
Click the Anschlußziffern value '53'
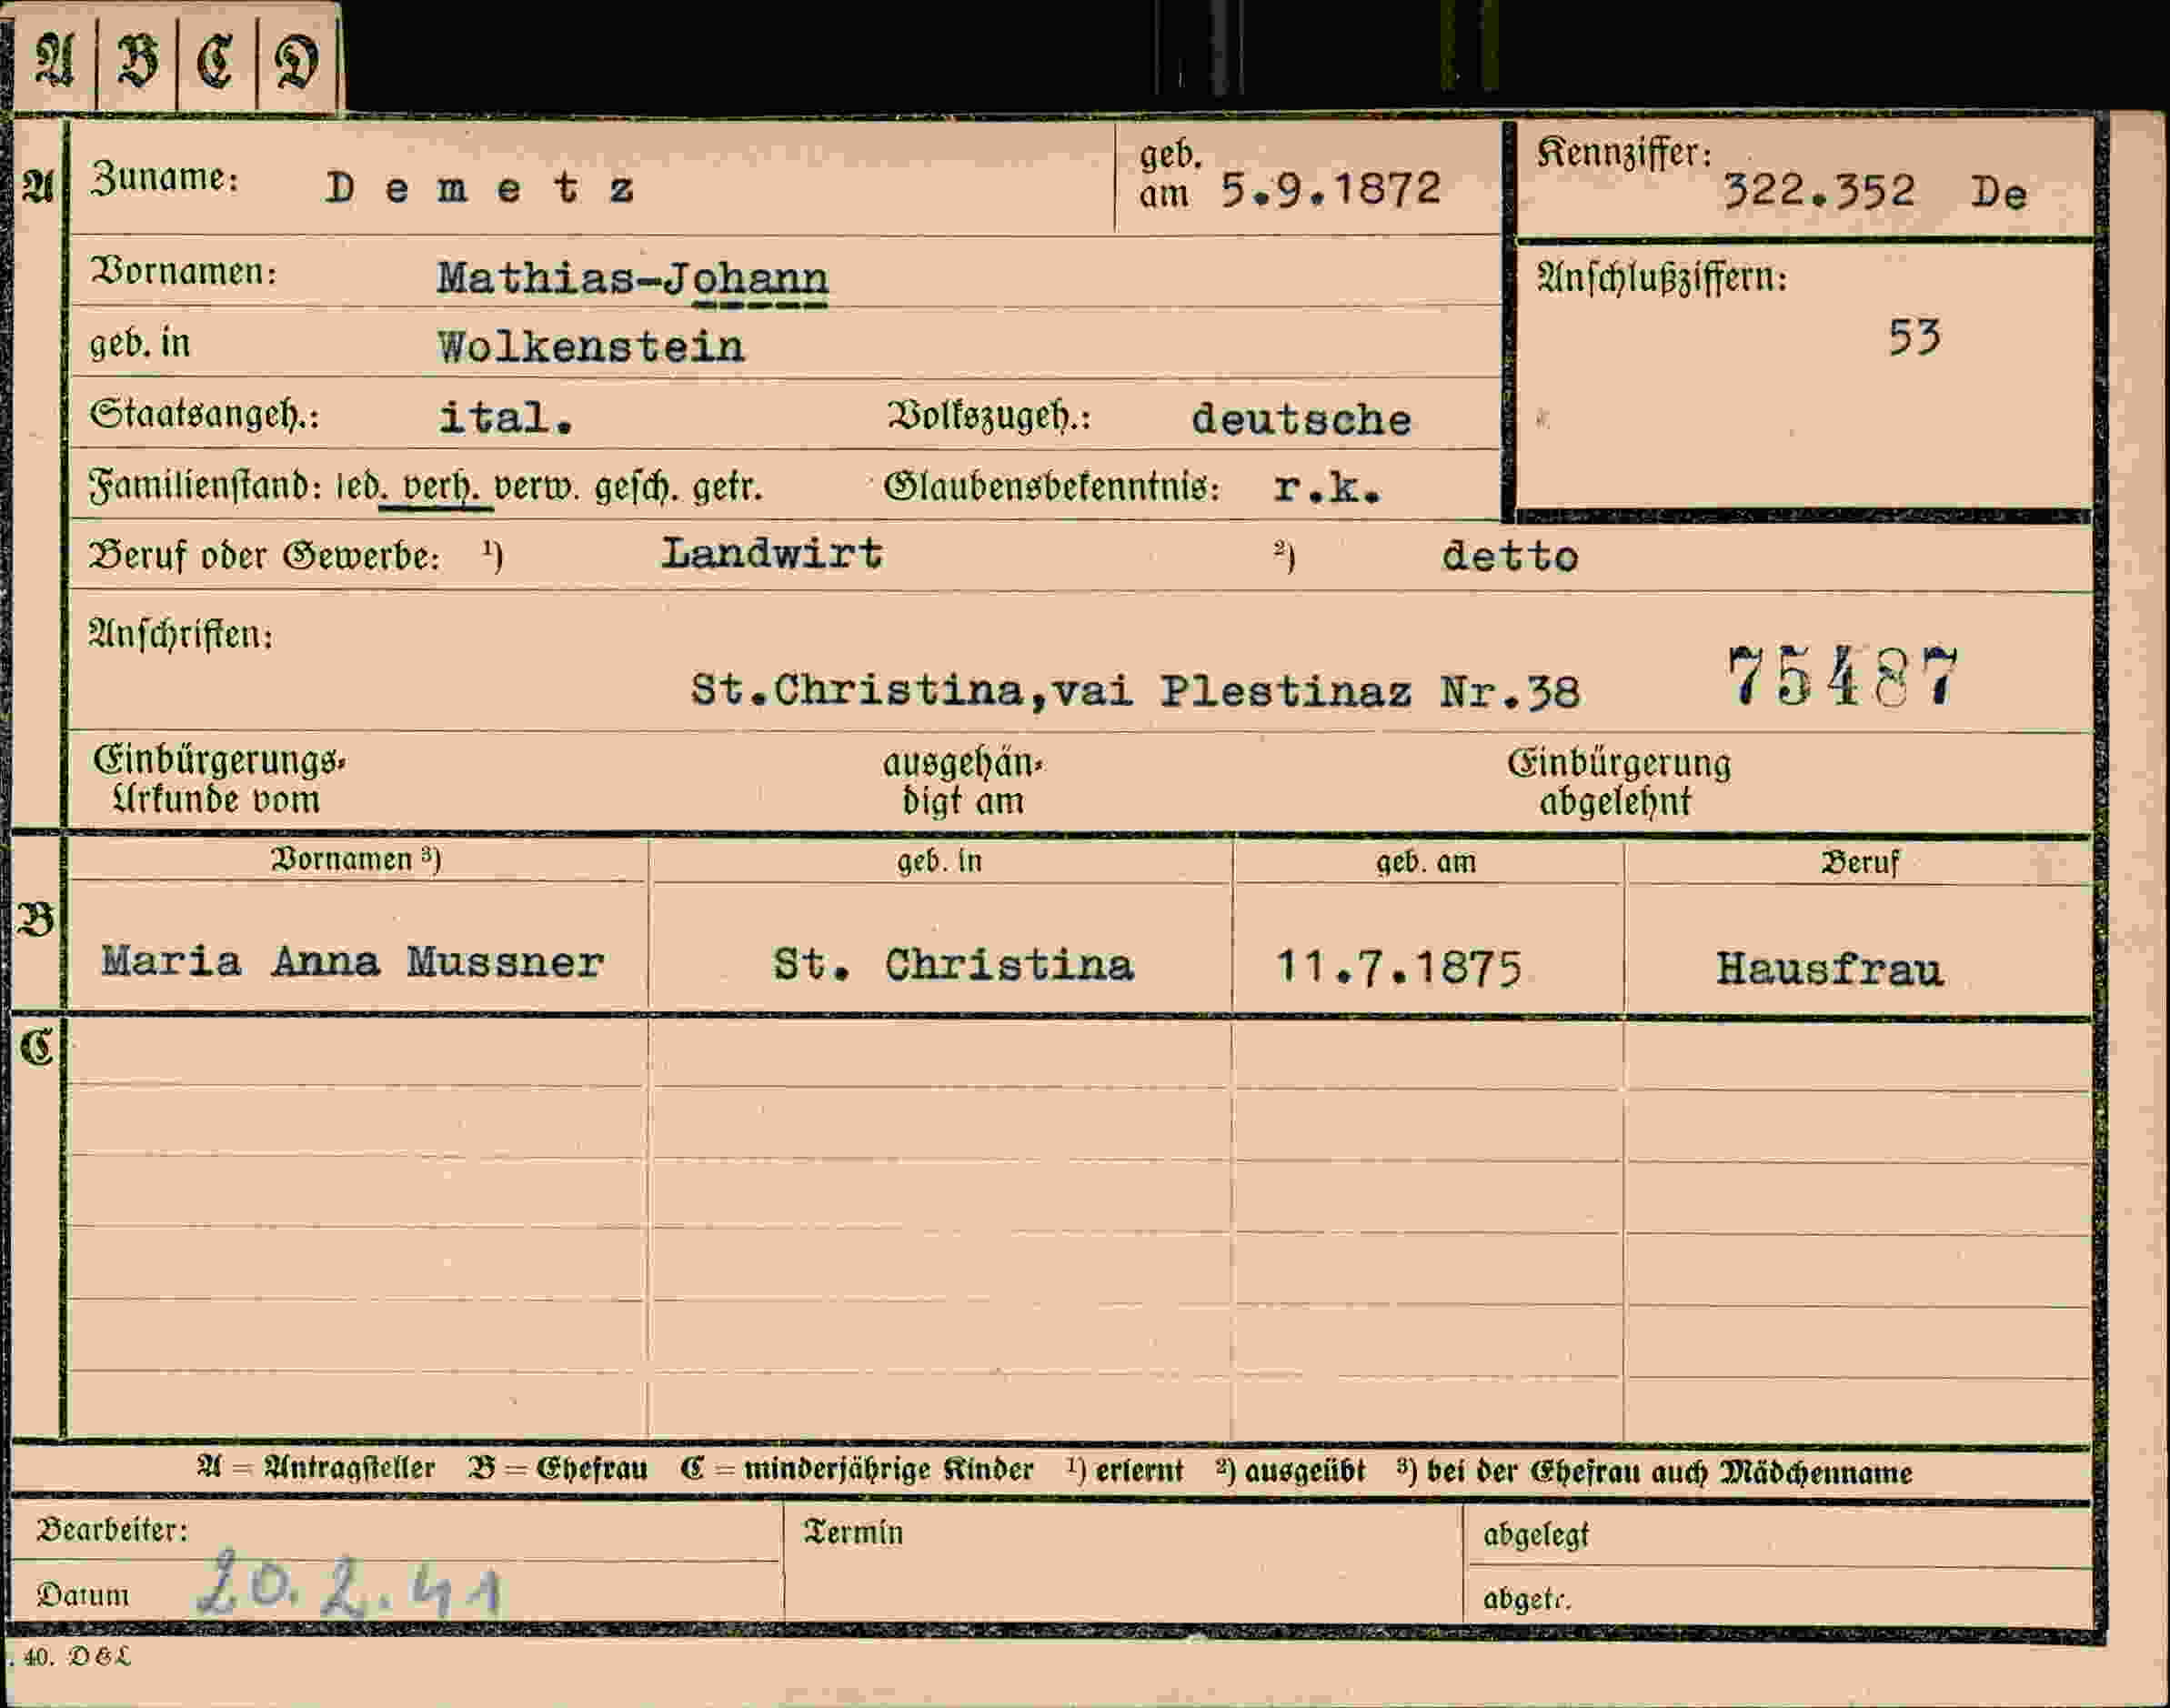[x=1914, y=337]
